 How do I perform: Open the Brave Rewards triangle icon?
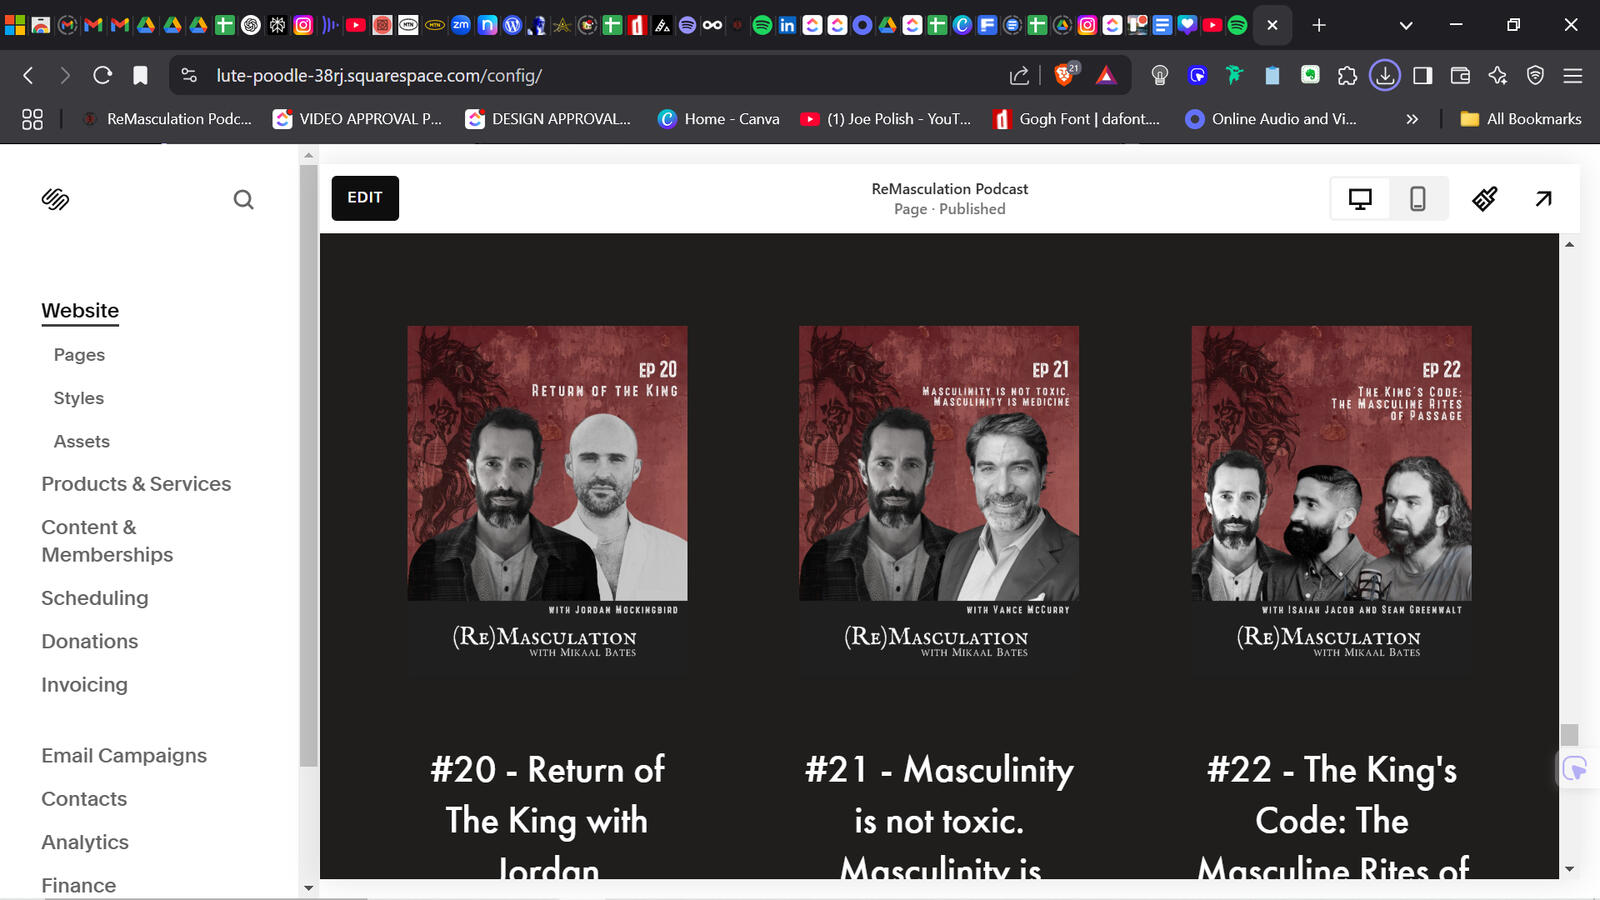tap(1106, 75)
